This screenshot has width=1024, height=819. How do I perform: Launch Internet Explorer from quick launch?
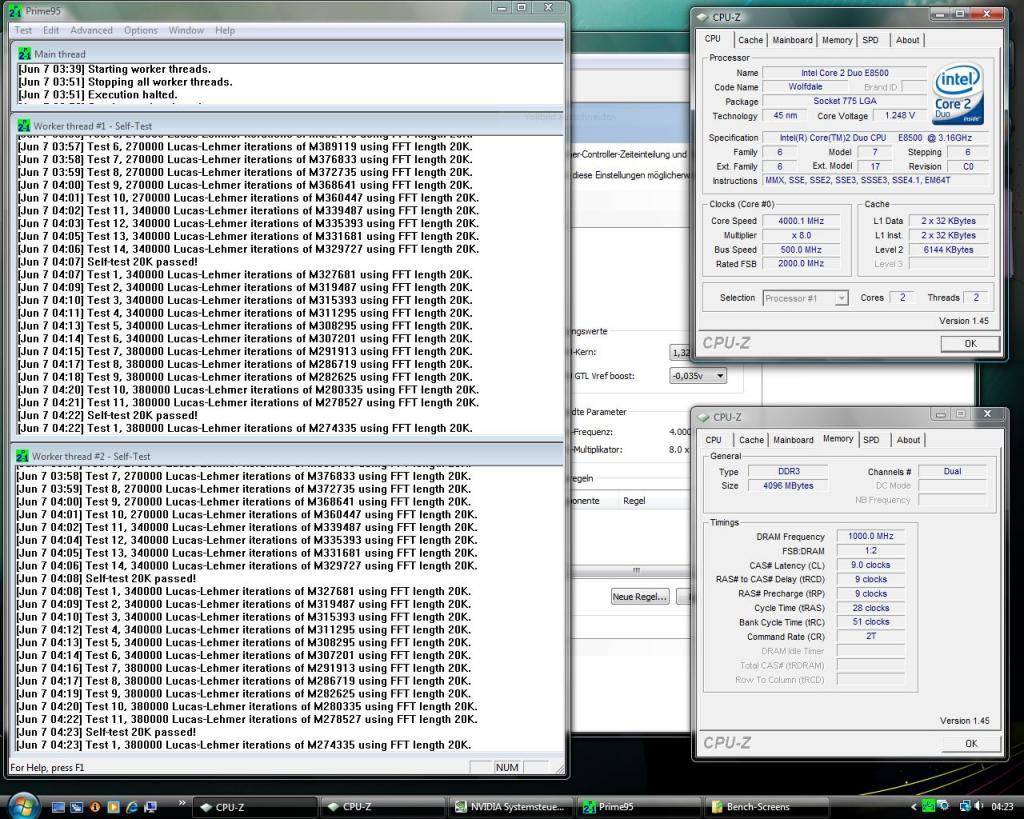(131, 807)
